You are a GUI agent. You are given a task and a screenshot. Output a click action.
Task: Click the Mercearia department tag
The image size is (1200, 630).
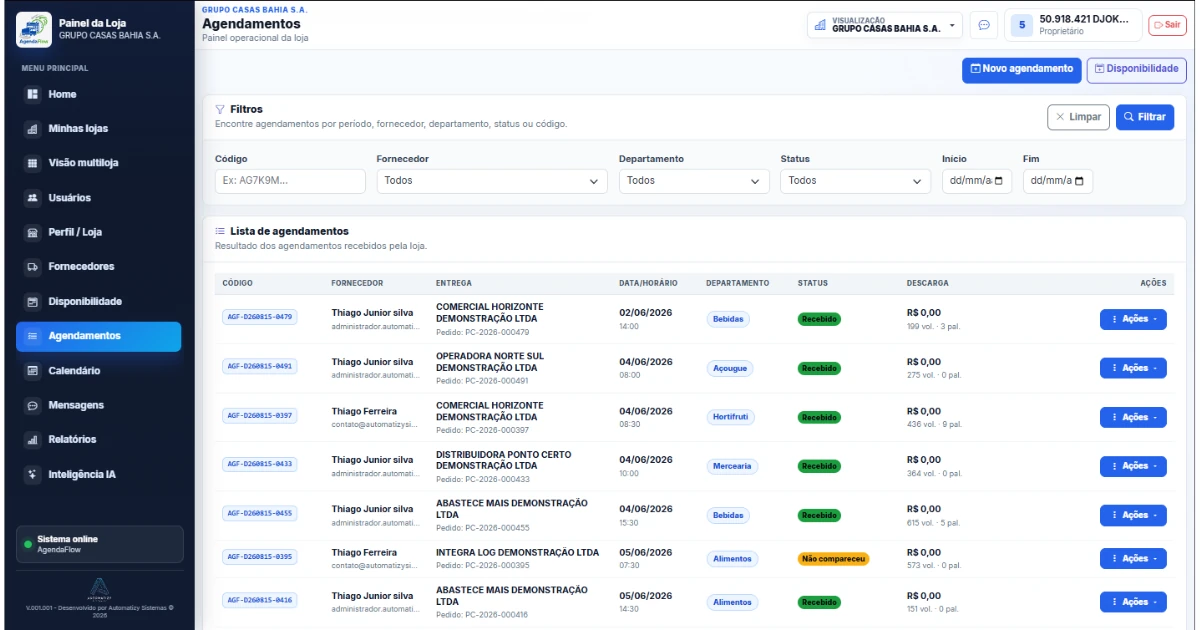(x=732, y=466)
